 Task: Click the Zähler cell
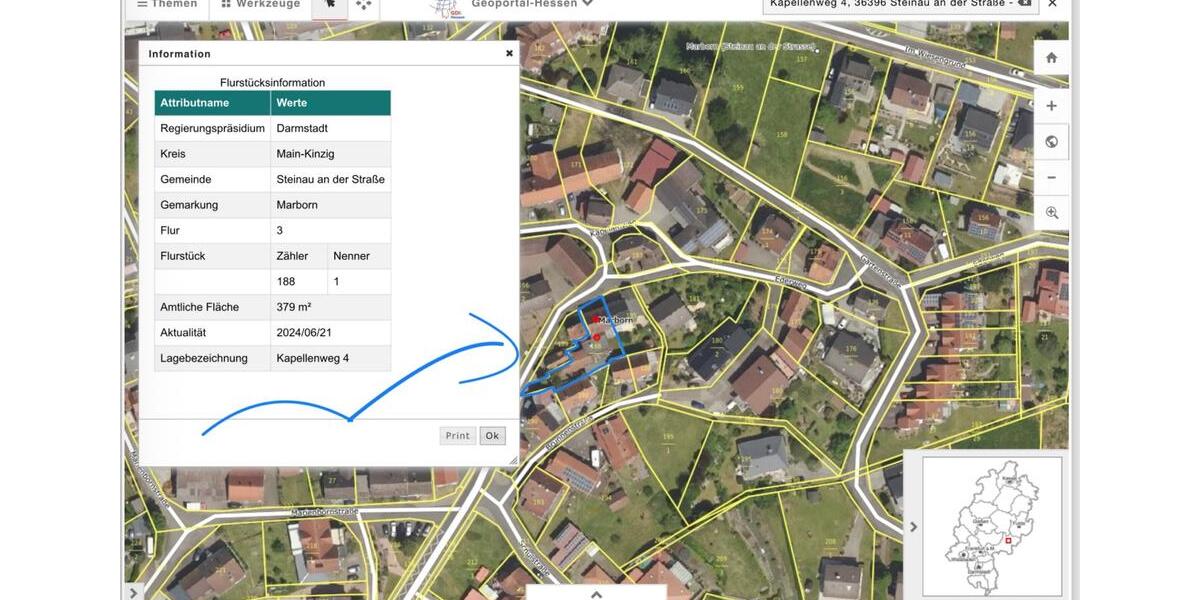pos(299,256)
